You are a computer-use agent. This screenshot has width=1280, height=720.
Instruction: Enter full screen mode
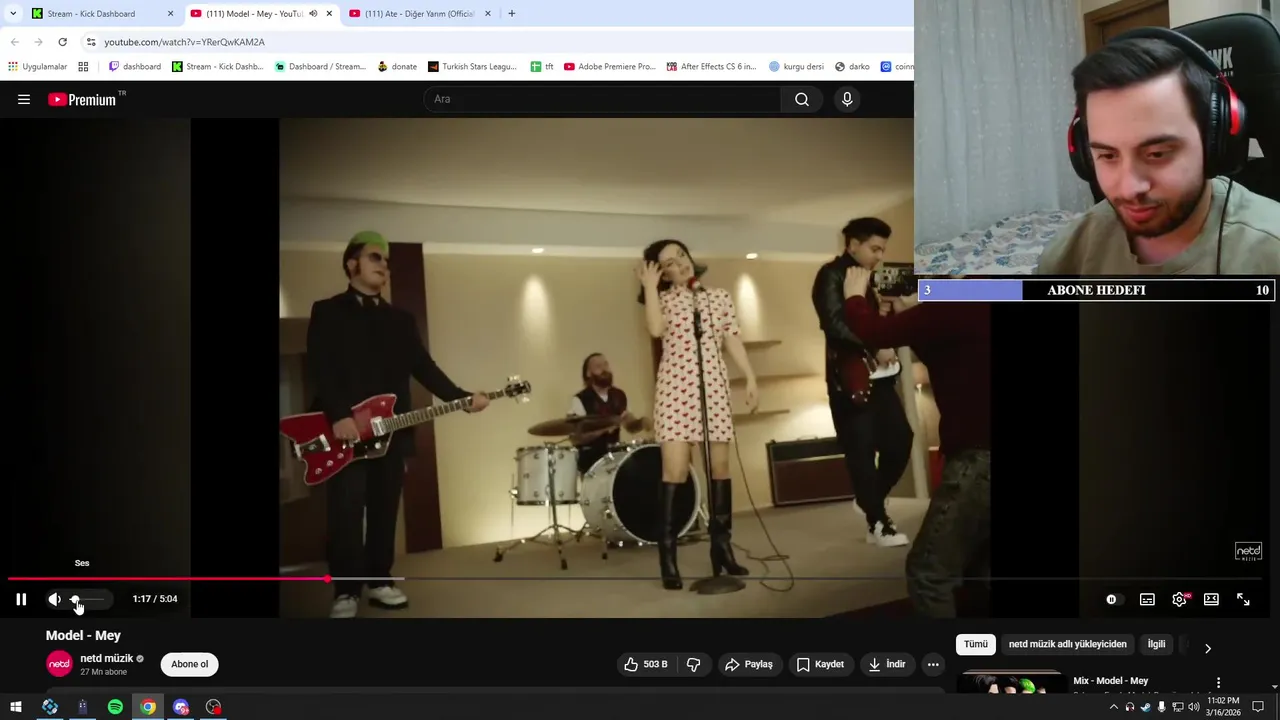click(1243, 599)
